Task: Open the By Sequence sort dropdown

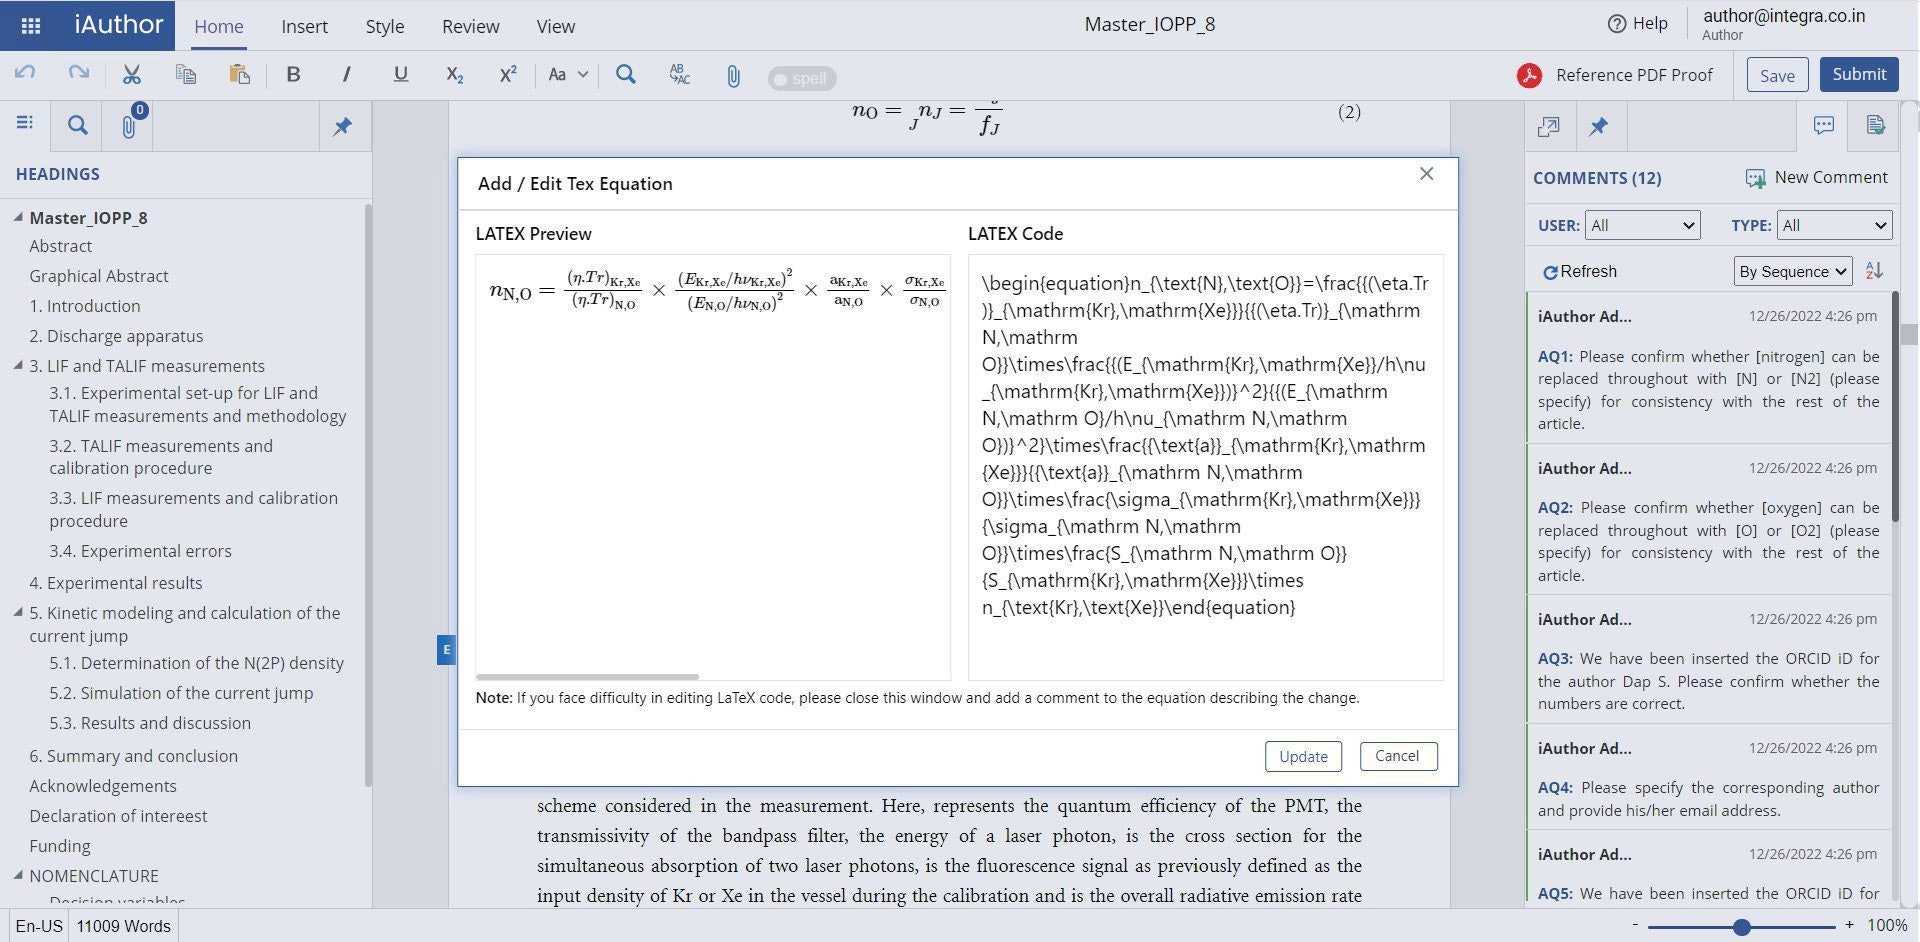Action: [1792, 271]
